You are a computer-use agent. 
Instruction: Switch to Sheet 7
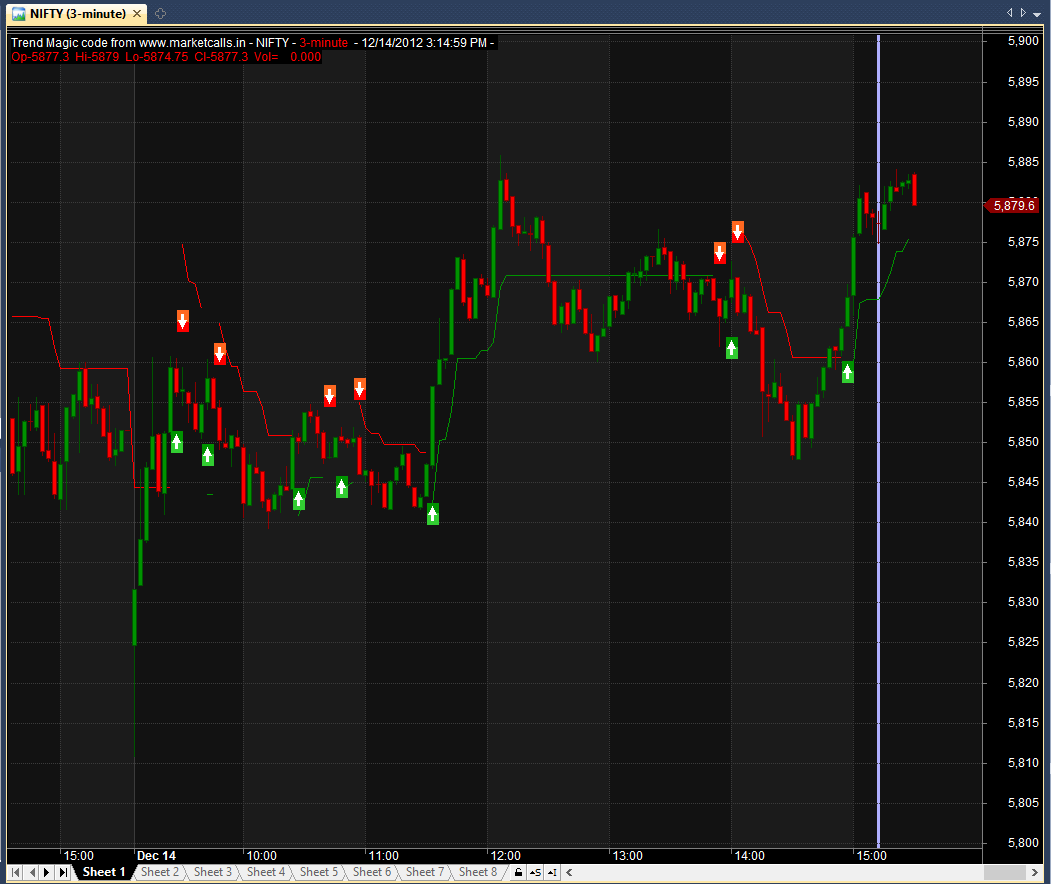(x=424, y=872)
